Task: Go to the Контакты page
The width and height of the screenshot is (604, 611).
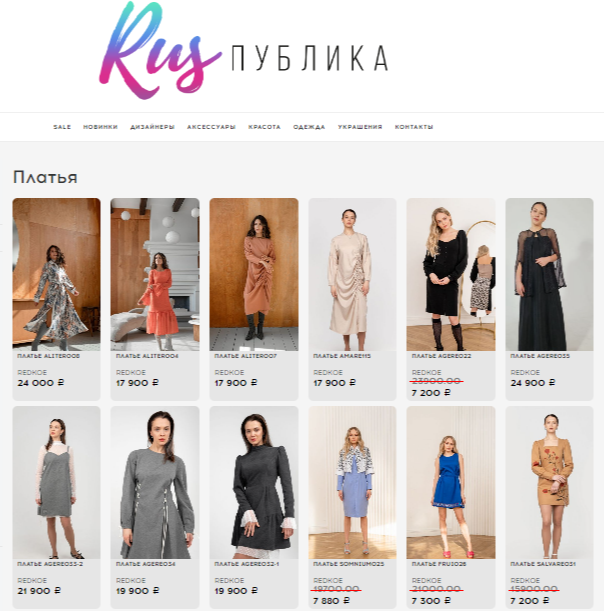Action: pyautogui.click(x=414, y=127)
